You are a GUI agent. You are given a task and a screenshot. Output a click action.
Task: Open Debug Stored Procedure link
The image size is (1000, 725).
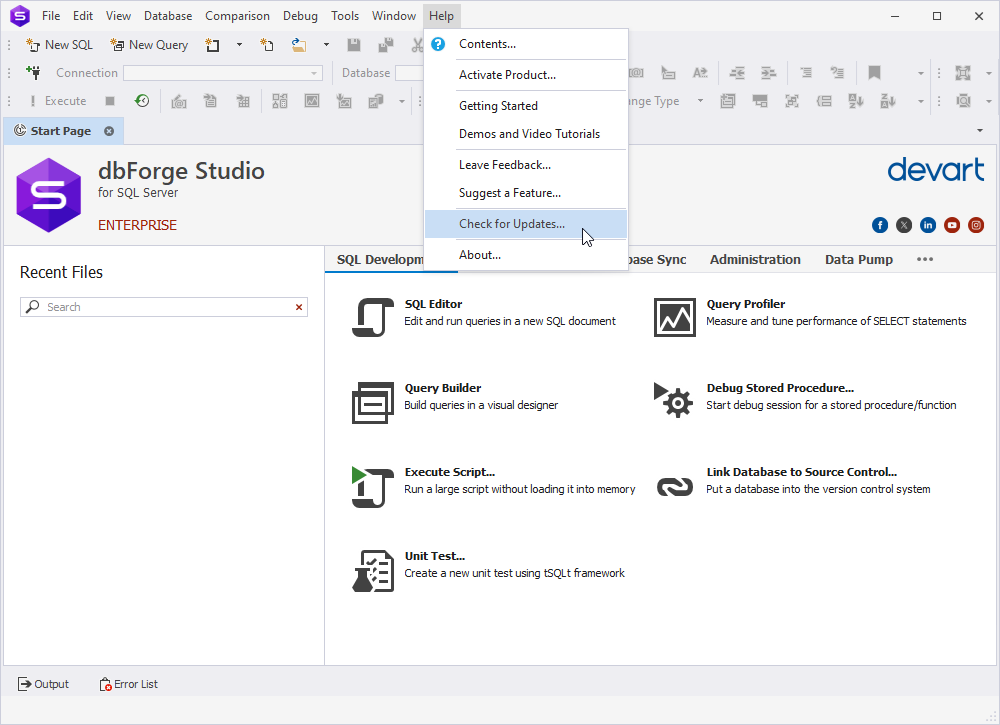click(780, 388)
